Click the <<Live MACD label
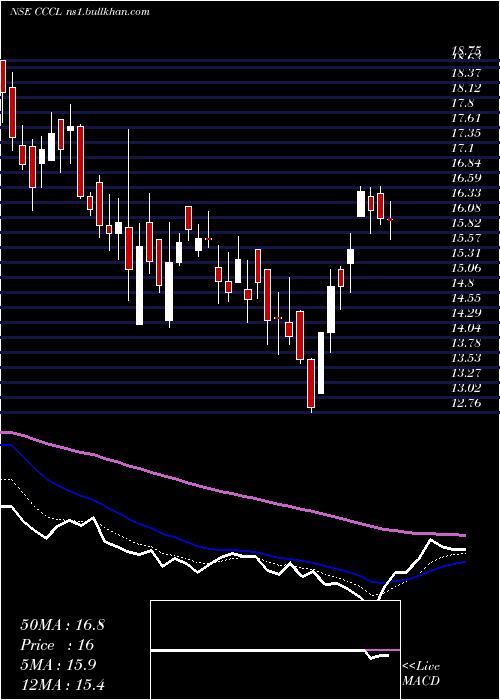The height and width of the screenshot is (700, 500). [421, 673]
